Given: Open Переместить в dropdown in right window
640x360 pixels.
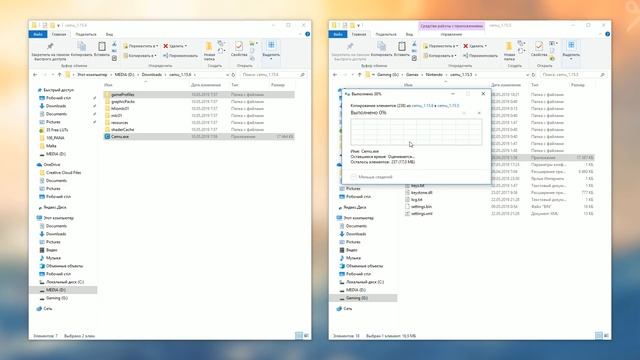Looking at the screenshot, I should [441, 46].
